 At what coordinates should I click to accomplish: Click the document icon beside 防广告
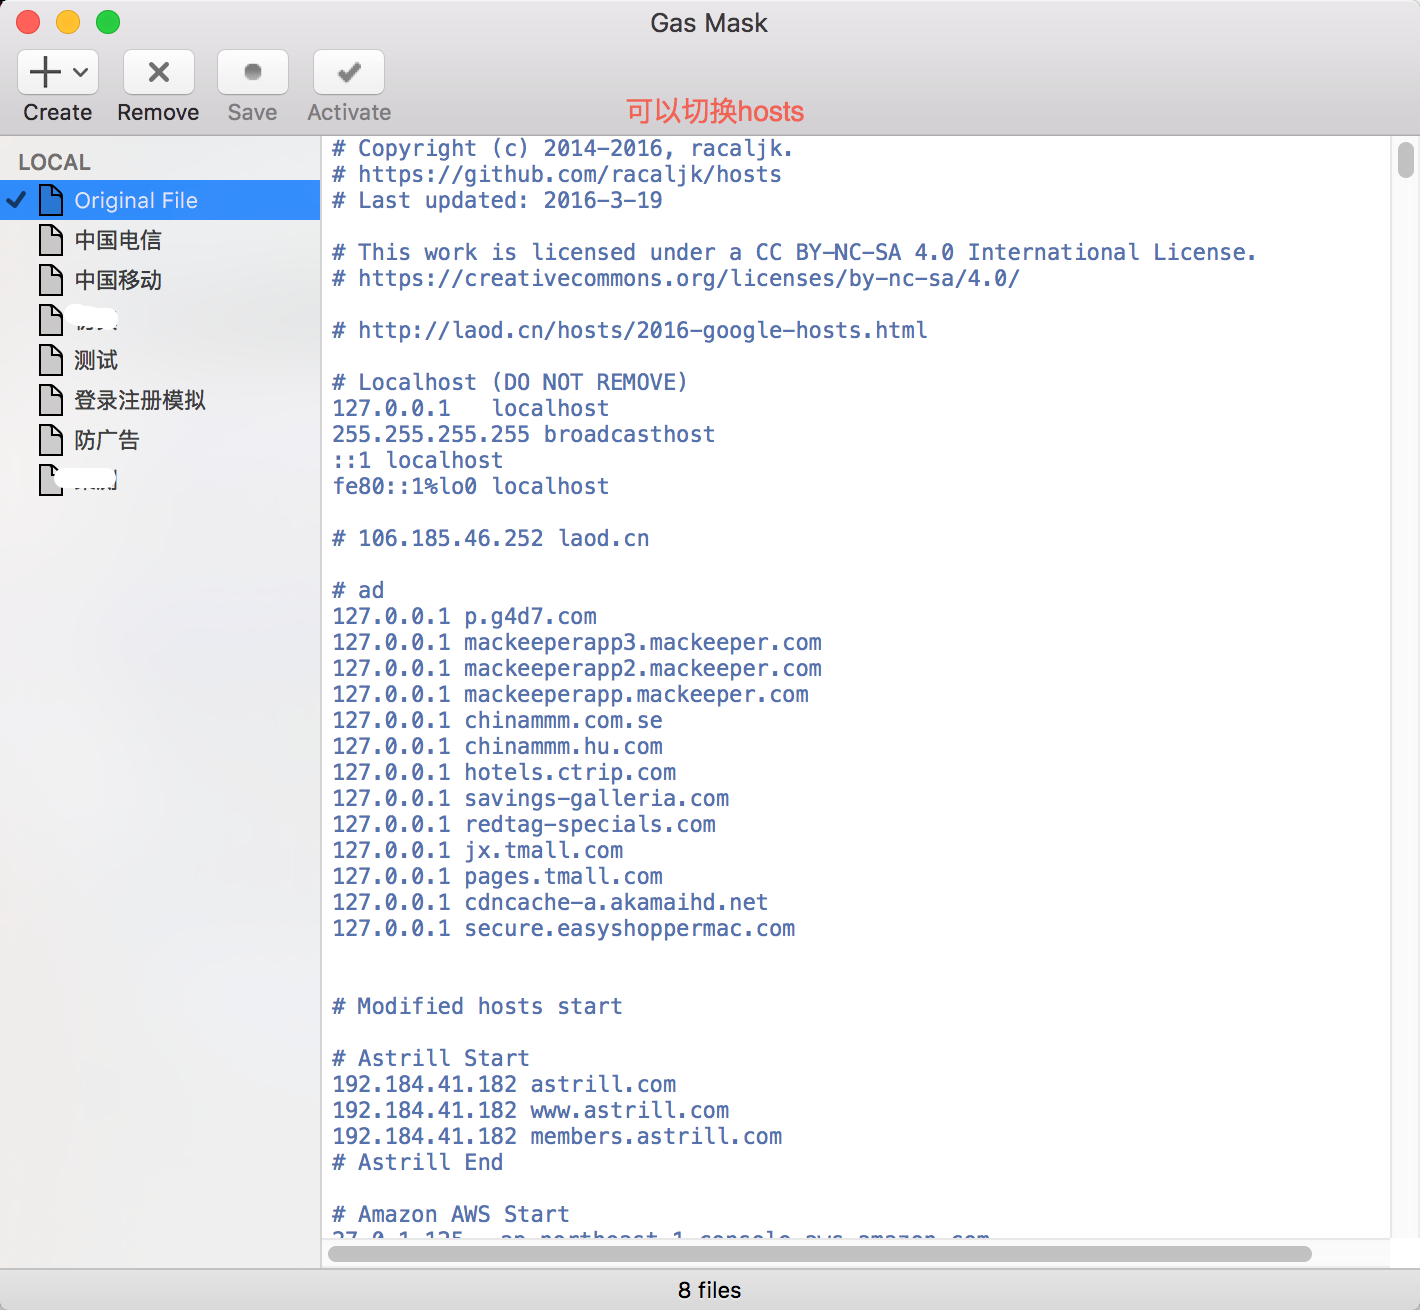(51, 440)
